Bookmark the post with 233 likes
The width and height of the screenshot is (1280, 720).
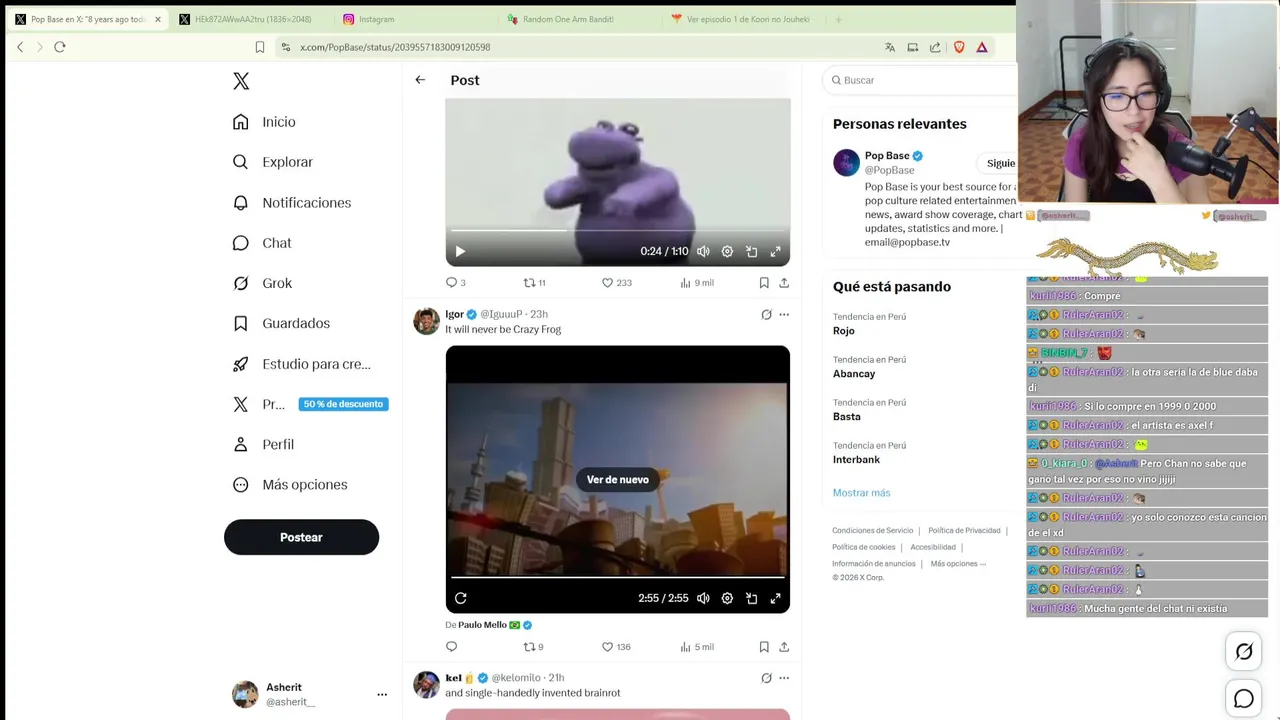click(764, 283)
